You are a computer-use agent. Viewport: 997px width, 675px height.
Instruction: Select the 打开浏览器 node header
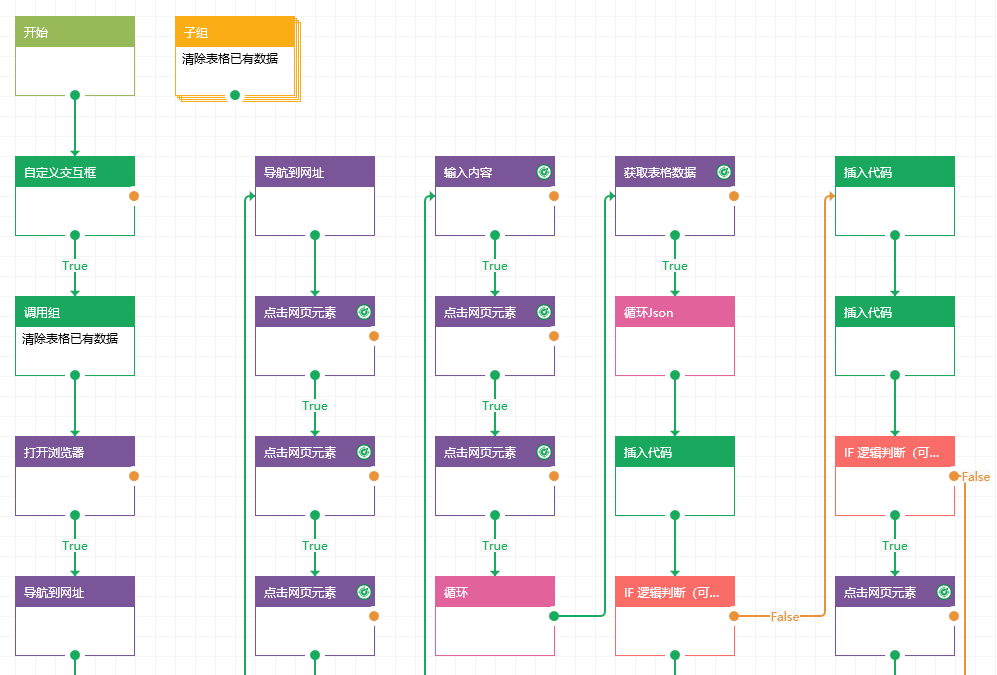(75, 452)
